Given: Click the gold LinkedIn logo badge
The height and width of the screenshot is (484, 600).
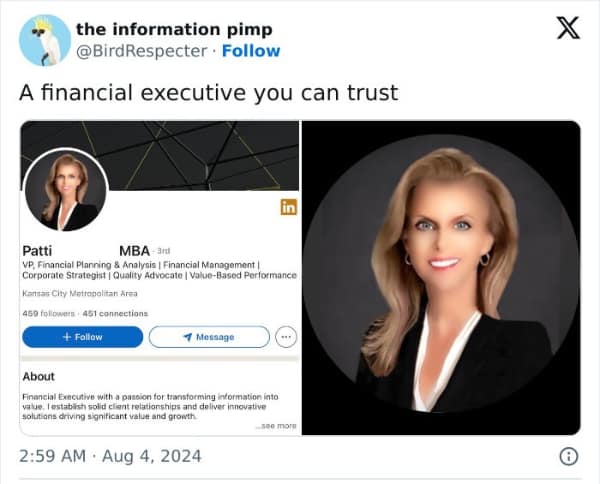Looking at the screenshot, I should click(289, 207).
